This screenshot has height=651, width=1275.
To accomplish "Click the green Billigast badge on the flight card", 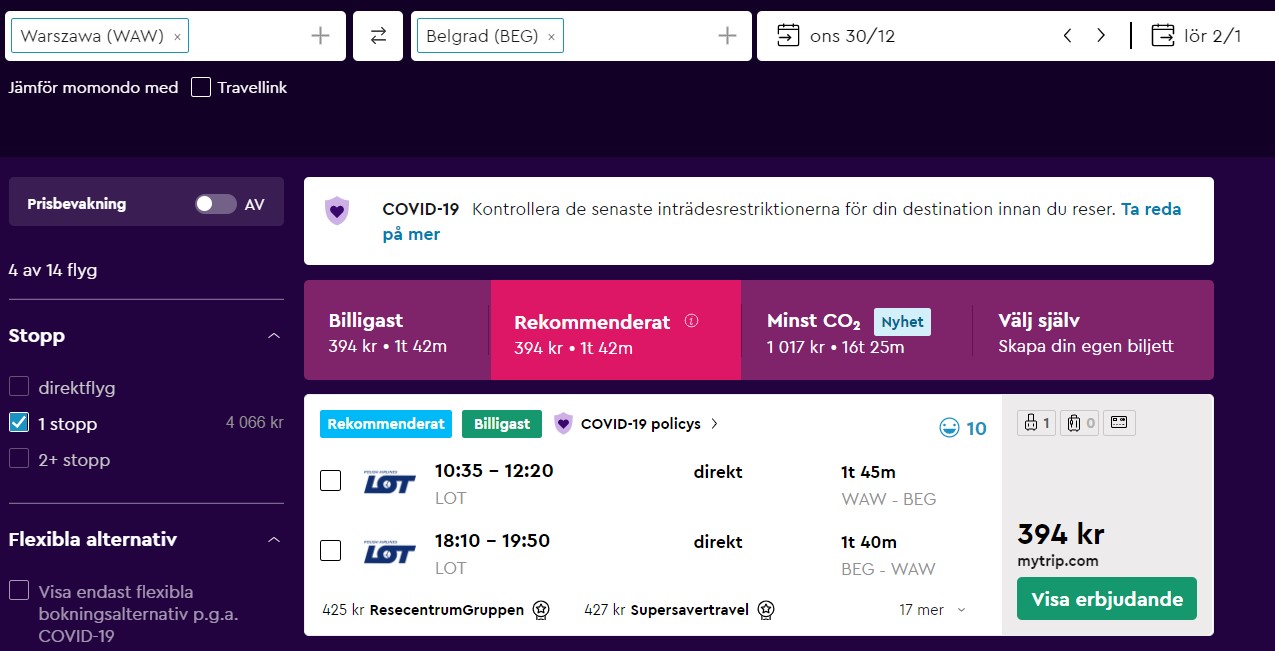I will (x=502, y=424).
